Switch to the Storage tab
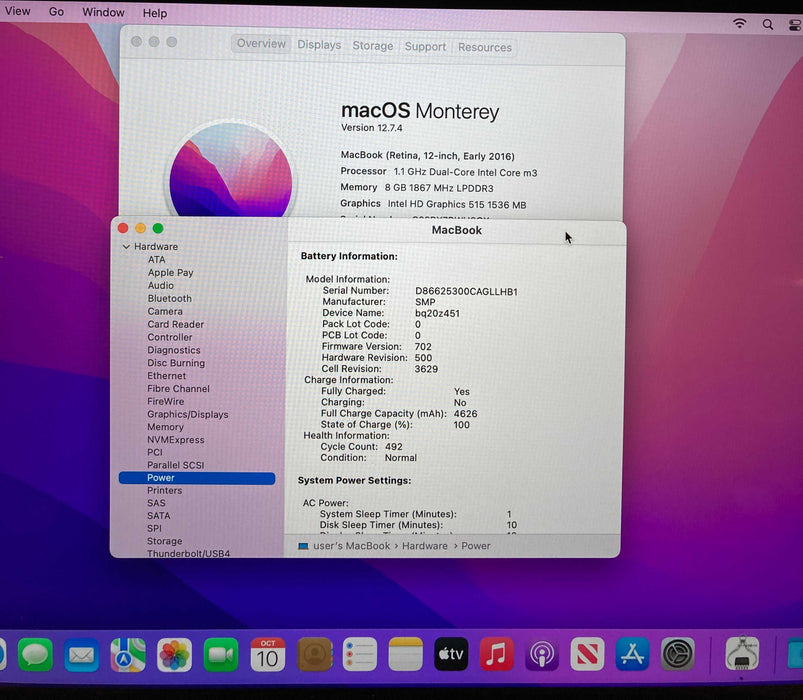803x700 pixels. tap(372, 46)
